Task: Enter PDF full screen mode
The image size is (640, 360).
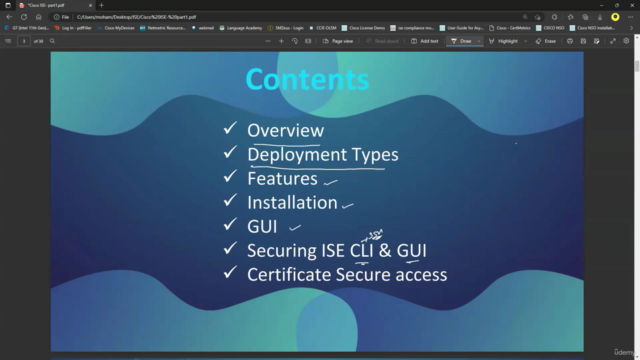Action: (613, 41)
